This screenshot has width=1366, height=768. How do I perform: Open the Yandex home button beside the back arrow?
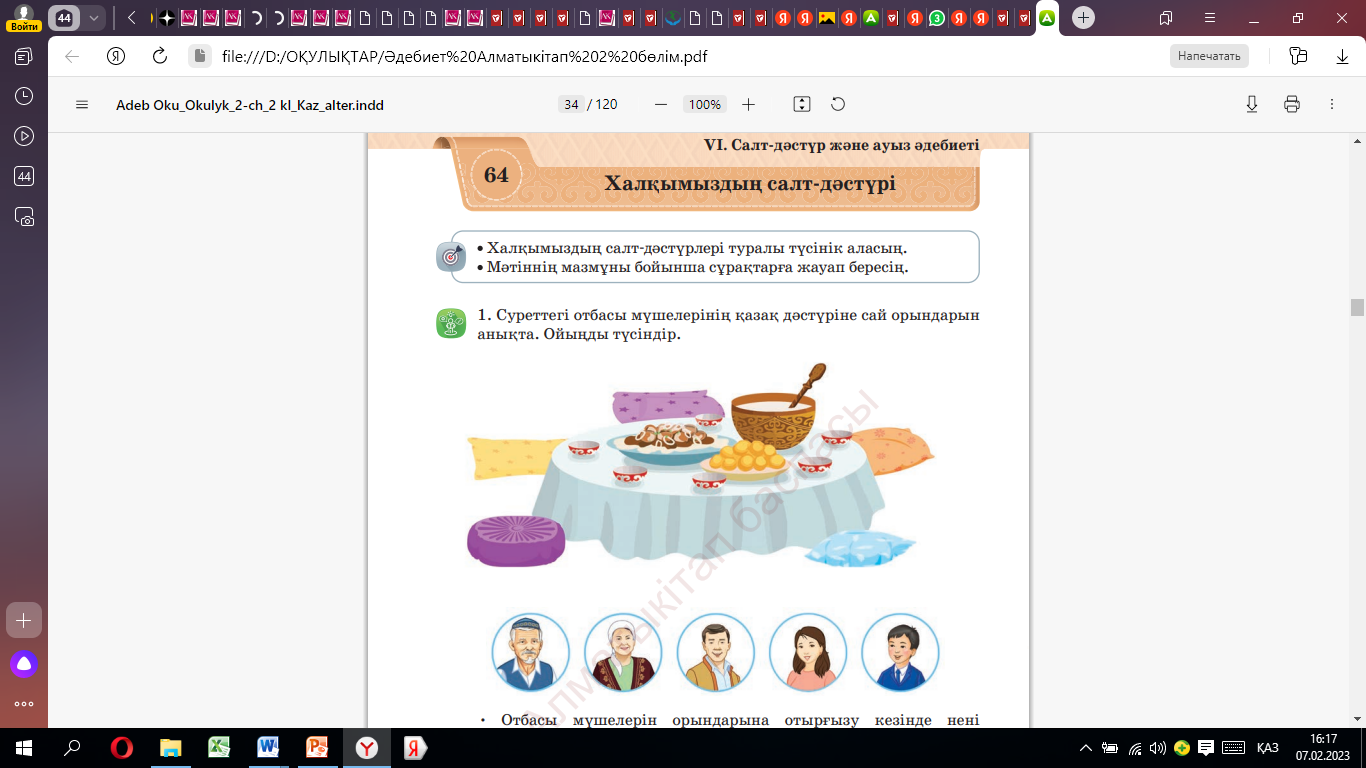(x=116, y=57)
